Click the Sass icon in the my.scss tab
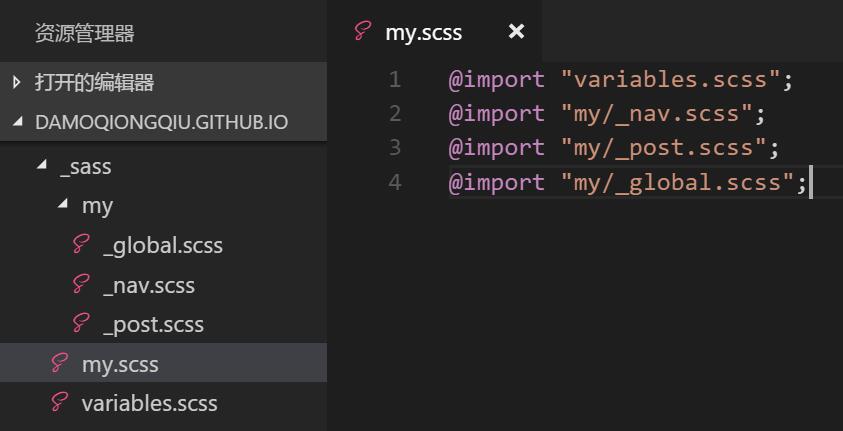The image size is (843, 431). pos(363,31)
